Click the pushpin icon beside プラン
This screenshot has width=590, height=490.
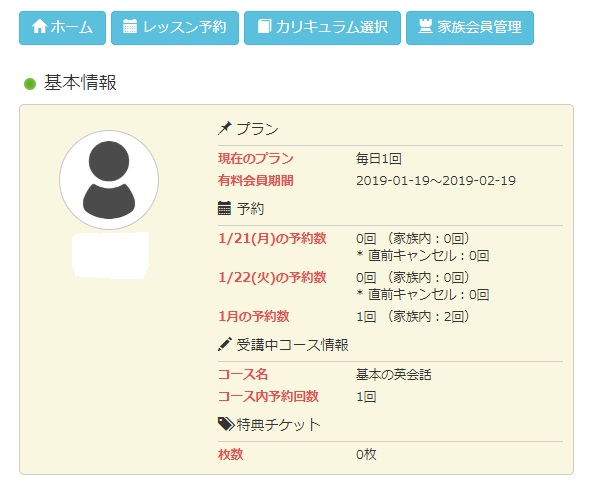pyautogui.click(x=225, y=128)
